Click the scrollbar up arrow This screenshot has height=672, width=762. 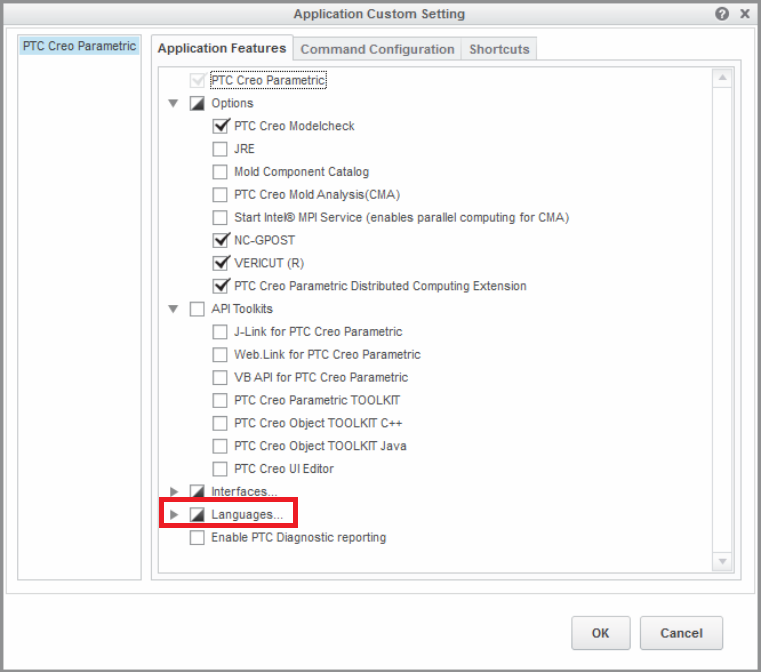(722, 78)
